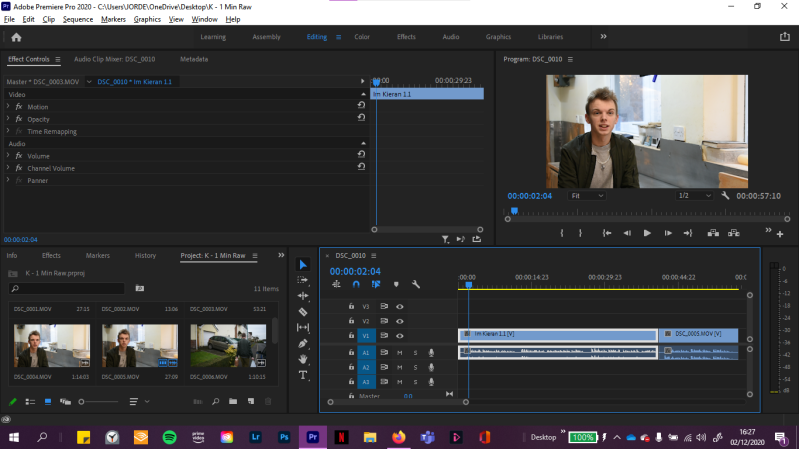
Task: Open the Audio Clip Mixer panel tab
Action: click(x=114, y=59)
